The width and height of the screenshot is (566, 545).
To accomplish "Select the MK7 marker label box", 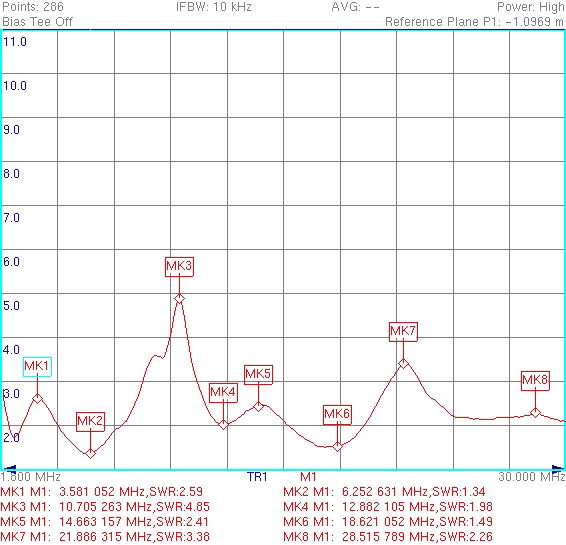I will click(x=403, y=331).
